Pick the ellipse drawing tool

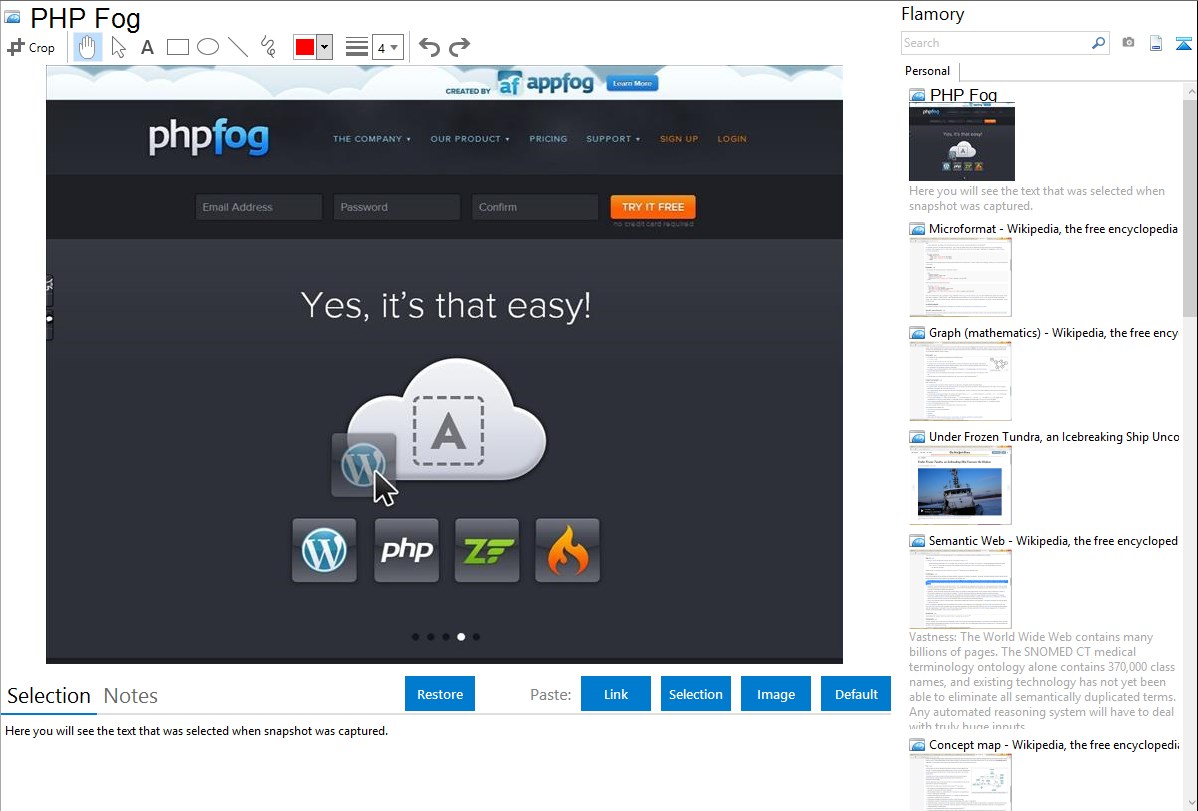pyautogui.click(x=208, y=47)
